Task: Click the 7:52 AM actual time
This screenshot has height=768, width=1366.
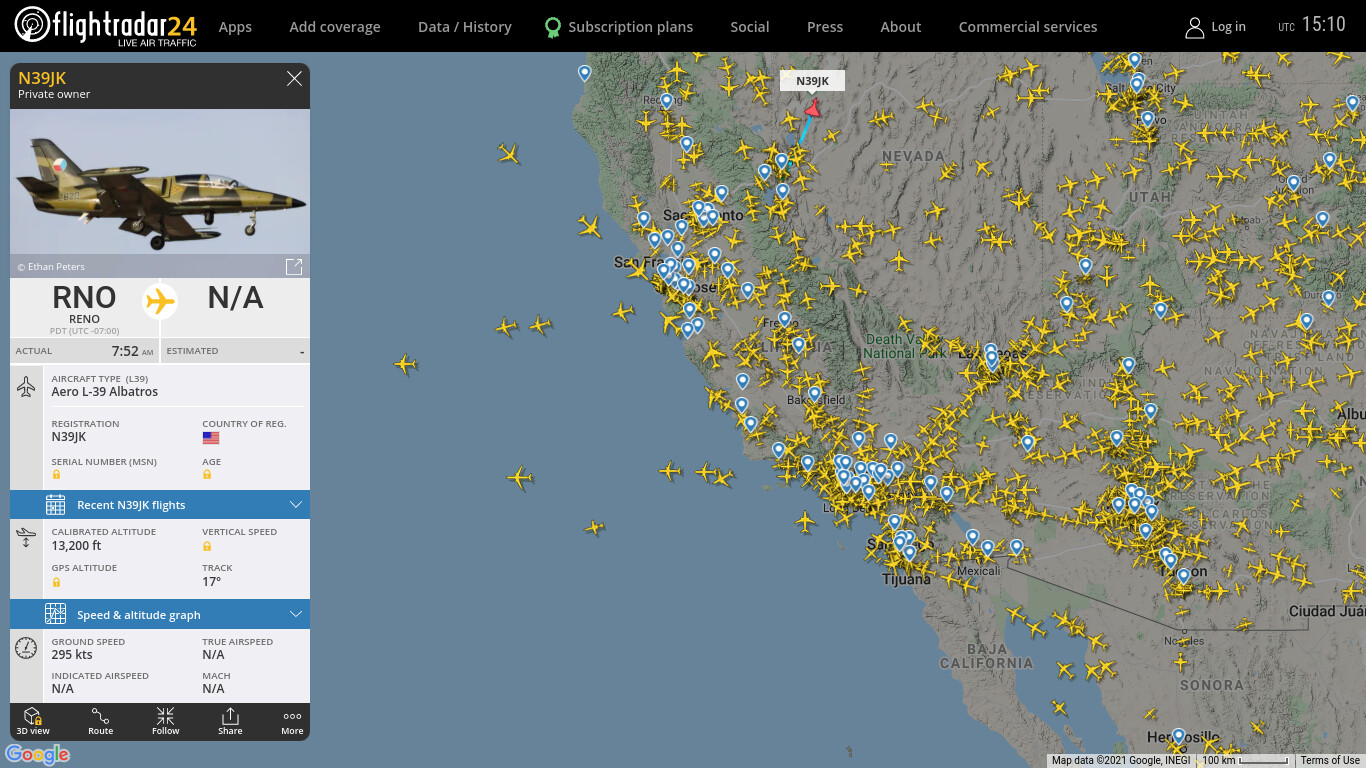Action: 133,351
